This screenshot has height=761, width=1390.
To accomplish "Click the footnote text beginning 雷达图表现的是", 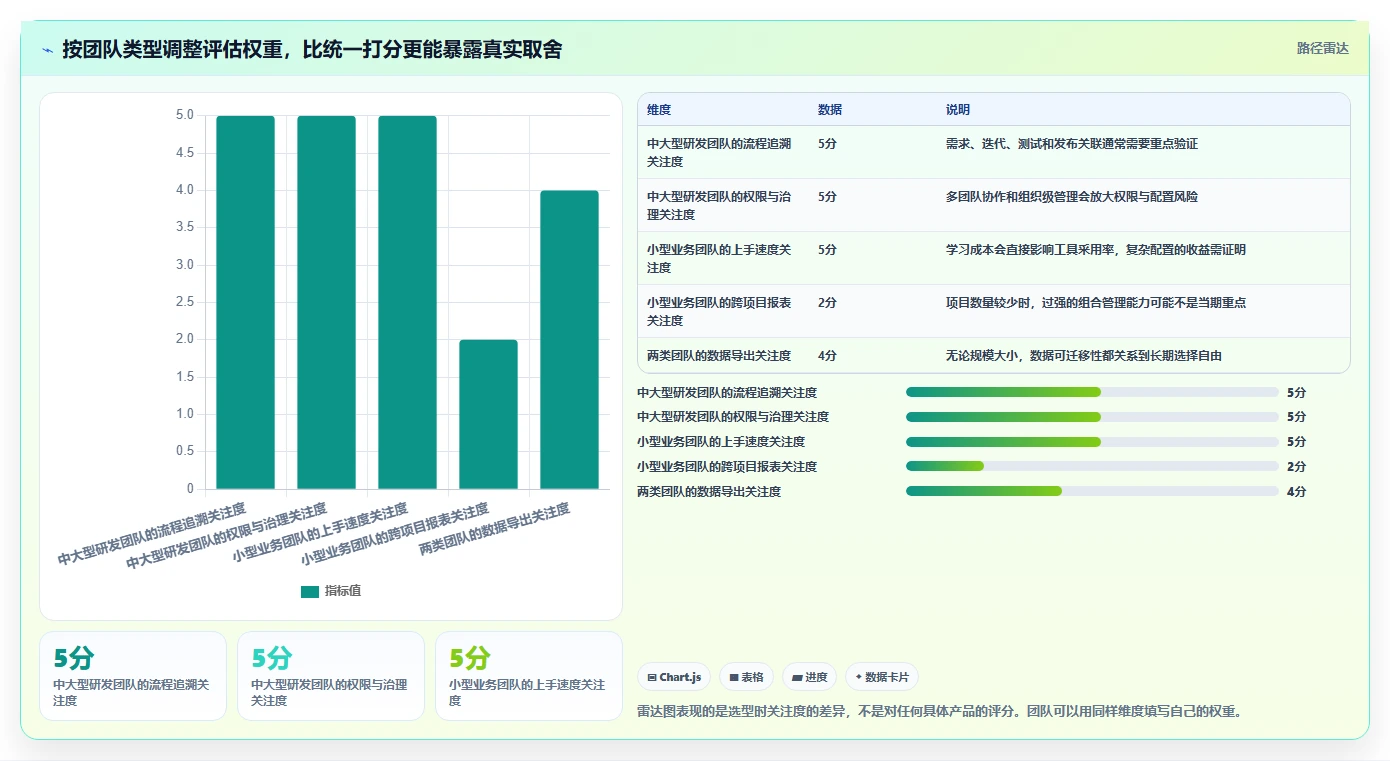I will click(x=939, y=711).
